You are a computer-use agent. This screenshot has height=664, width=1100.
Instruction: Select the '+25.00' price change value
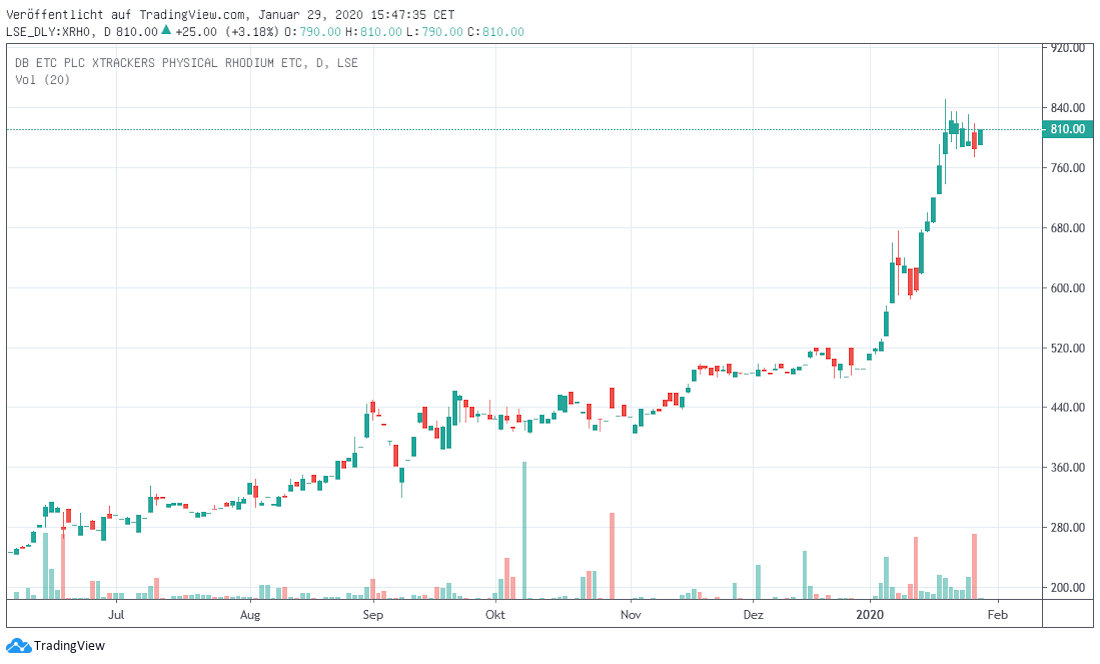coord(196,32)
